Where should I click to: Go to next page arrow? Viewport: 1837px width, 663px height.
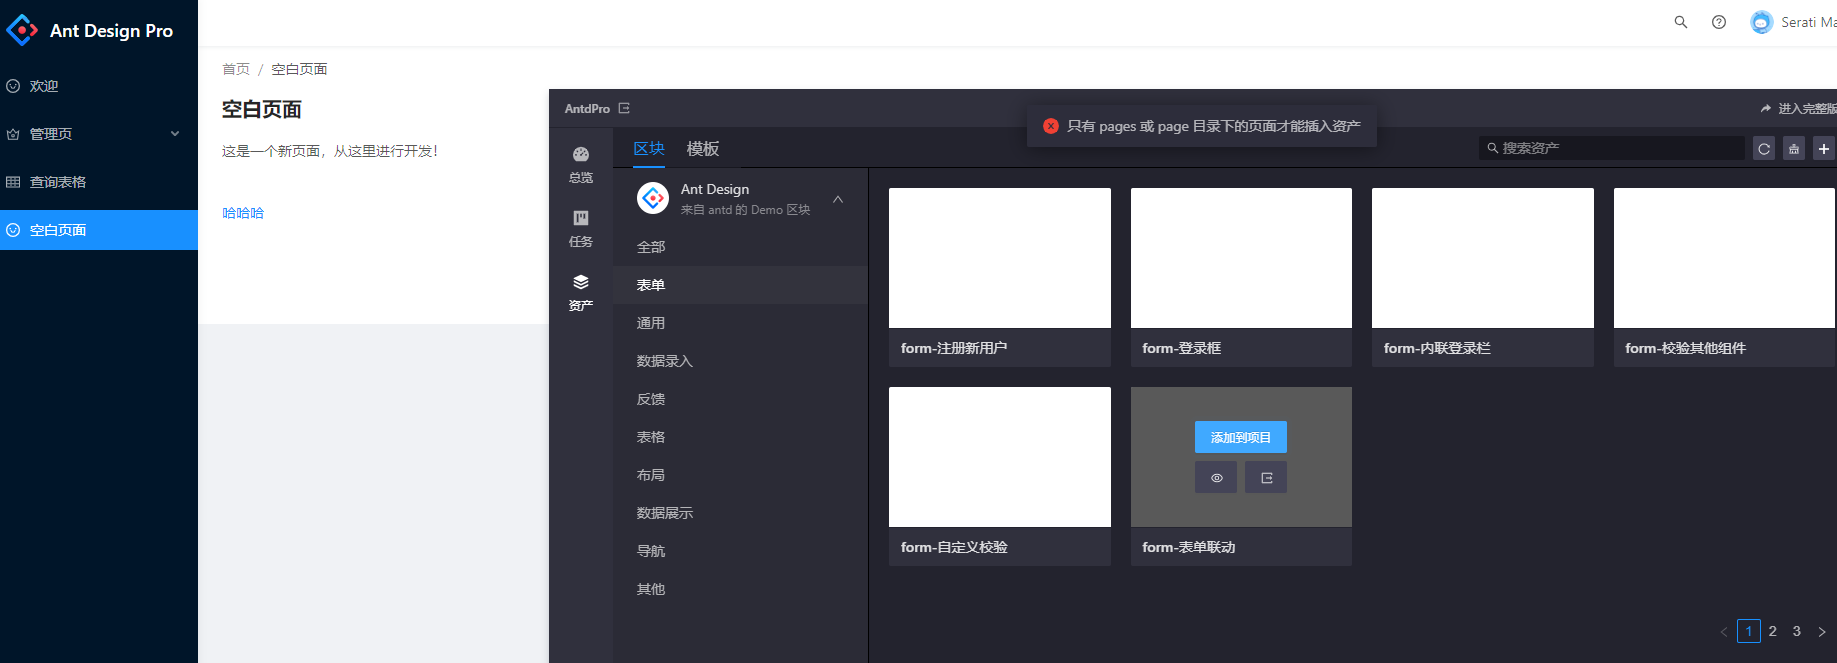click(1822, 631)
